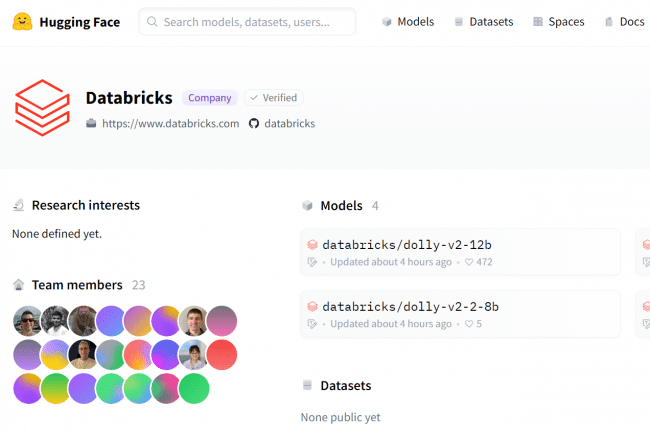Click the first team member avatar photo
Image resolution: width=650 pixels, height=433 pixels.
click(x=28, y=320)
